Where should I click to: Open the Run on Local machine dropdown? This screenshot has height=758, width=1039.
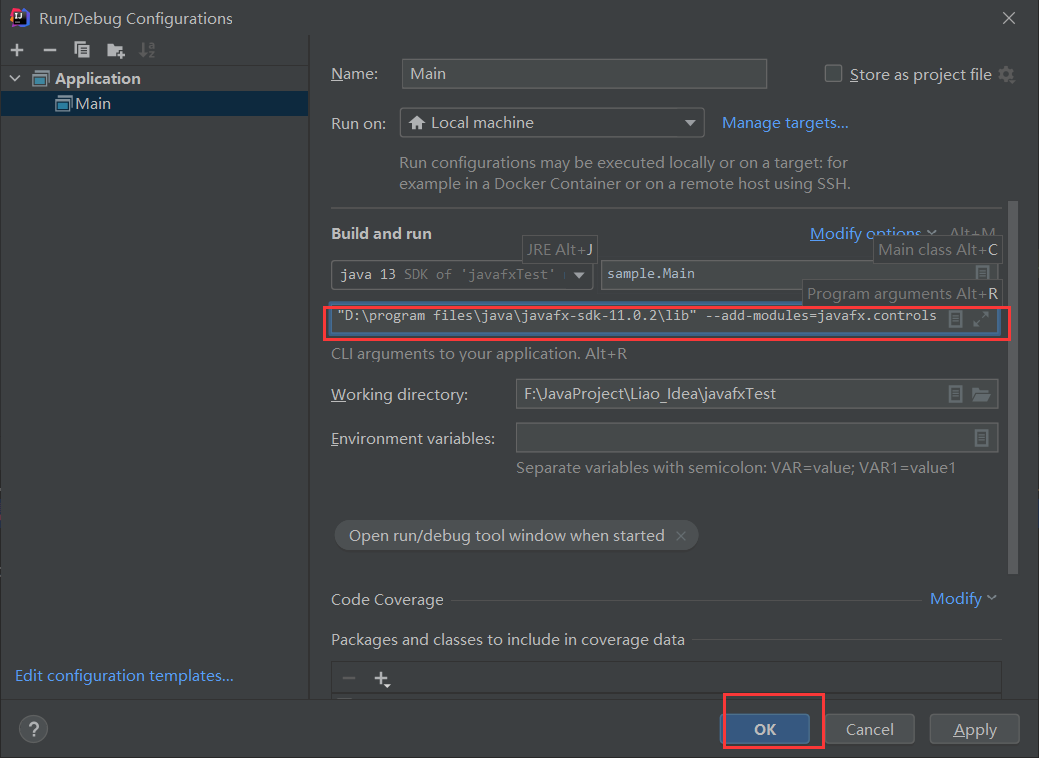(552, 123)
